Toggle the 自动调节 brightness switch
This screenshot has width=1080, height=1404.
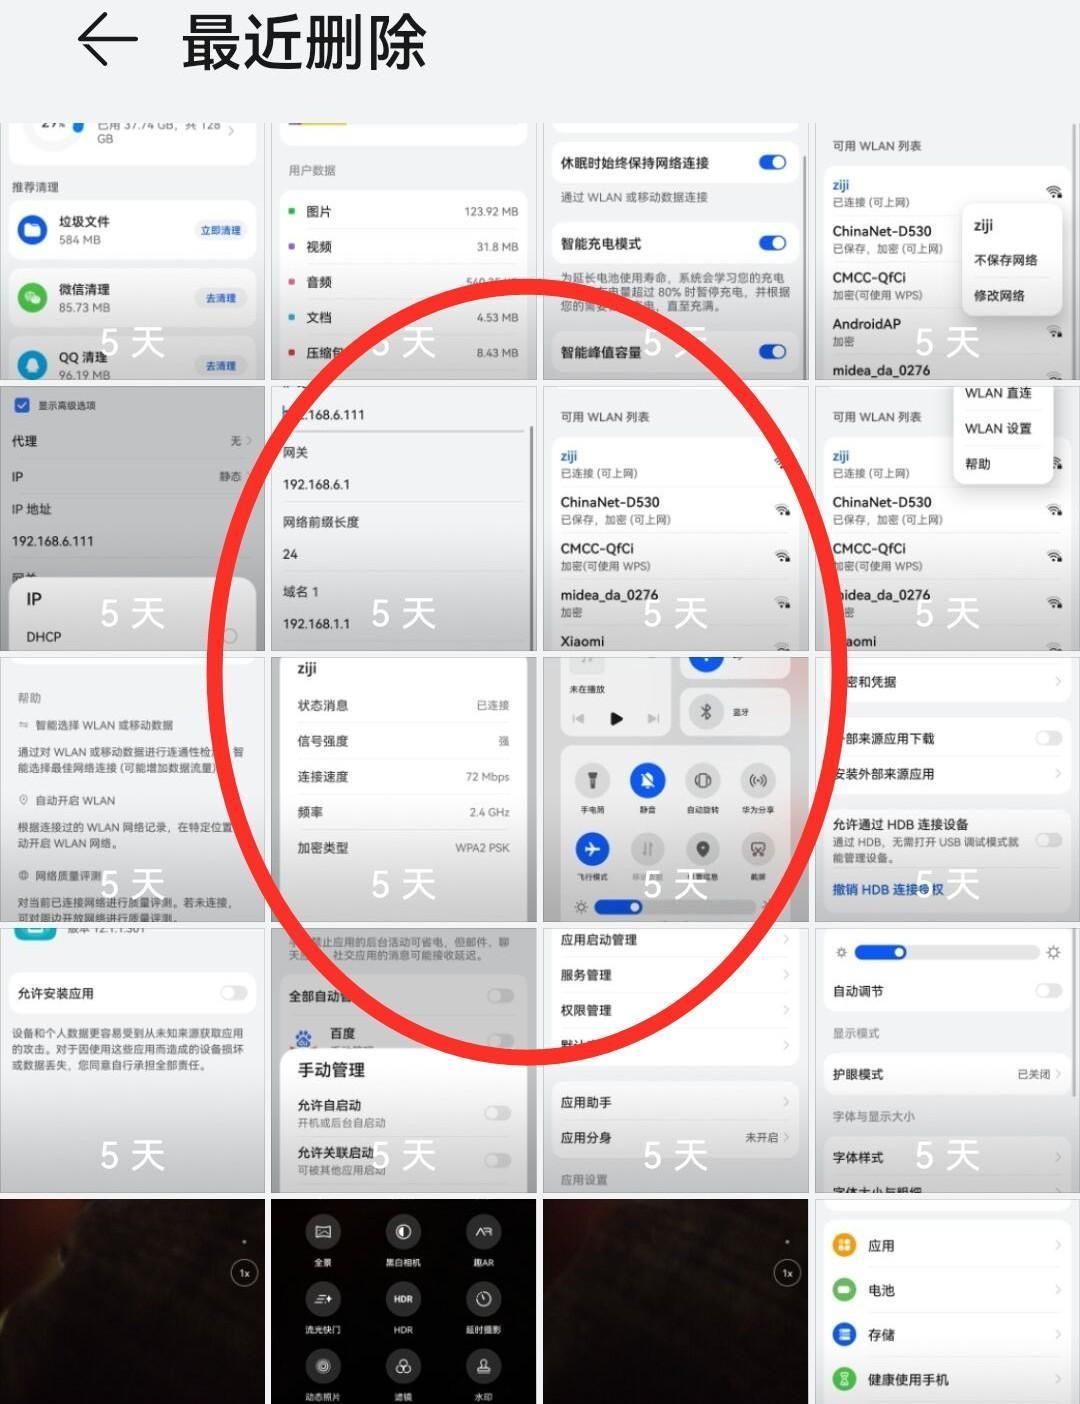point(1048,990)
